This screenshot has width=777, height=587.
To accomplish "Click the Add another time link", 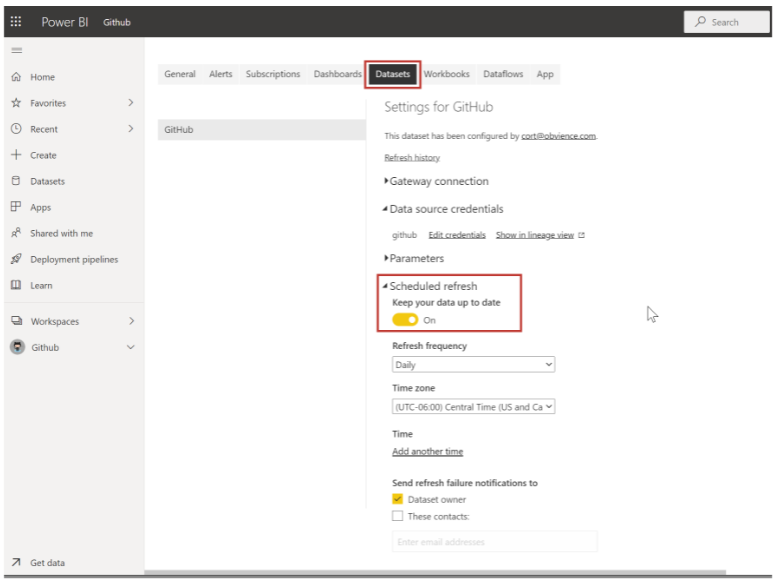I will point(428,451).
